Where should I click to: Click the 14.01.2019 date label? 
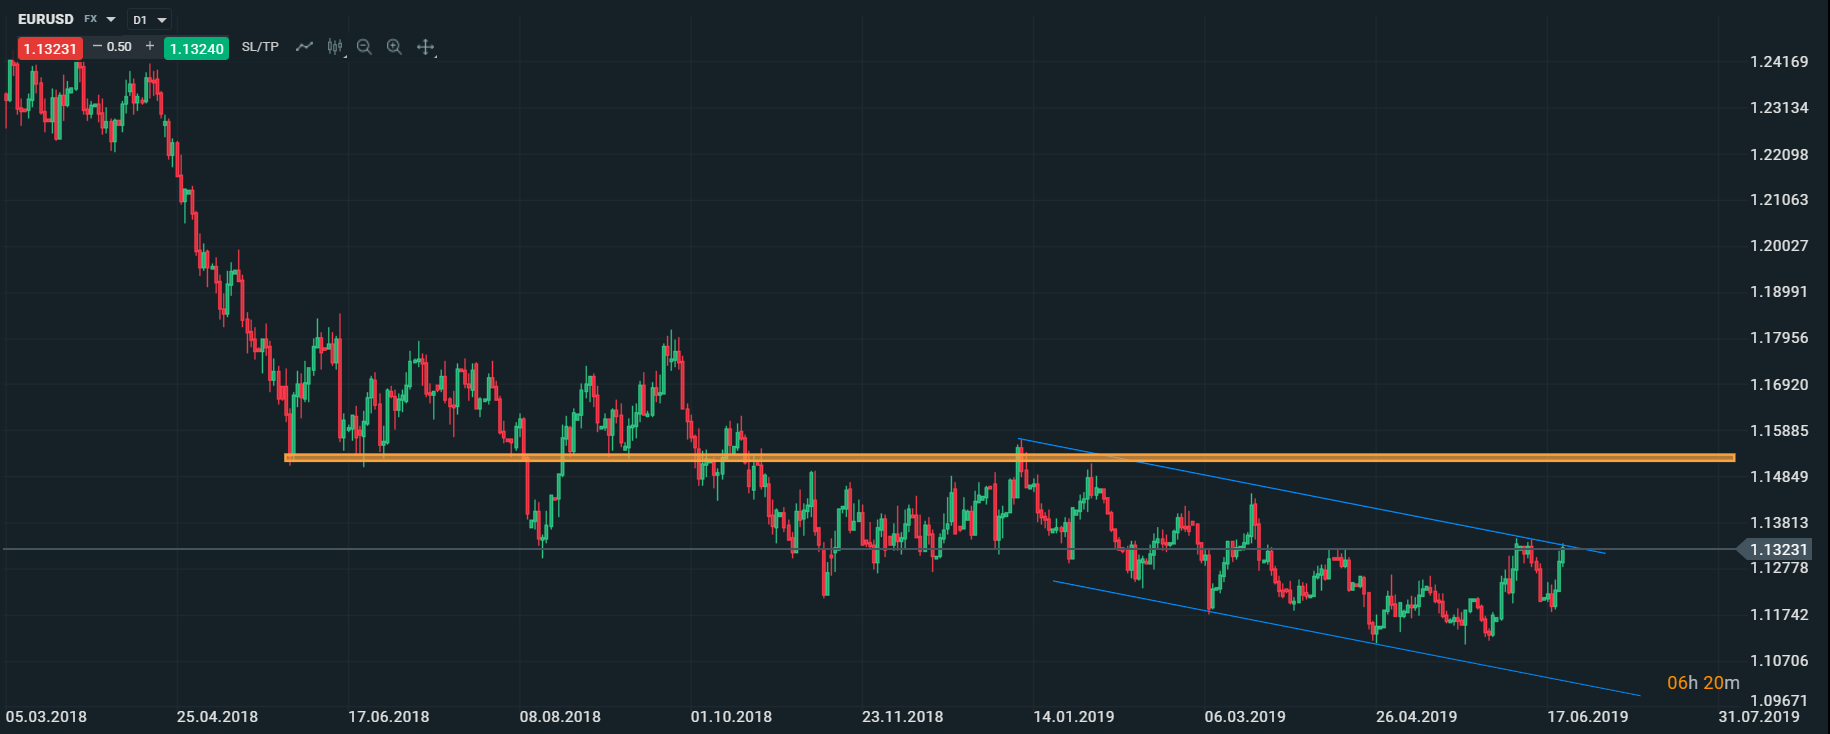click(x=1074, y=717)
